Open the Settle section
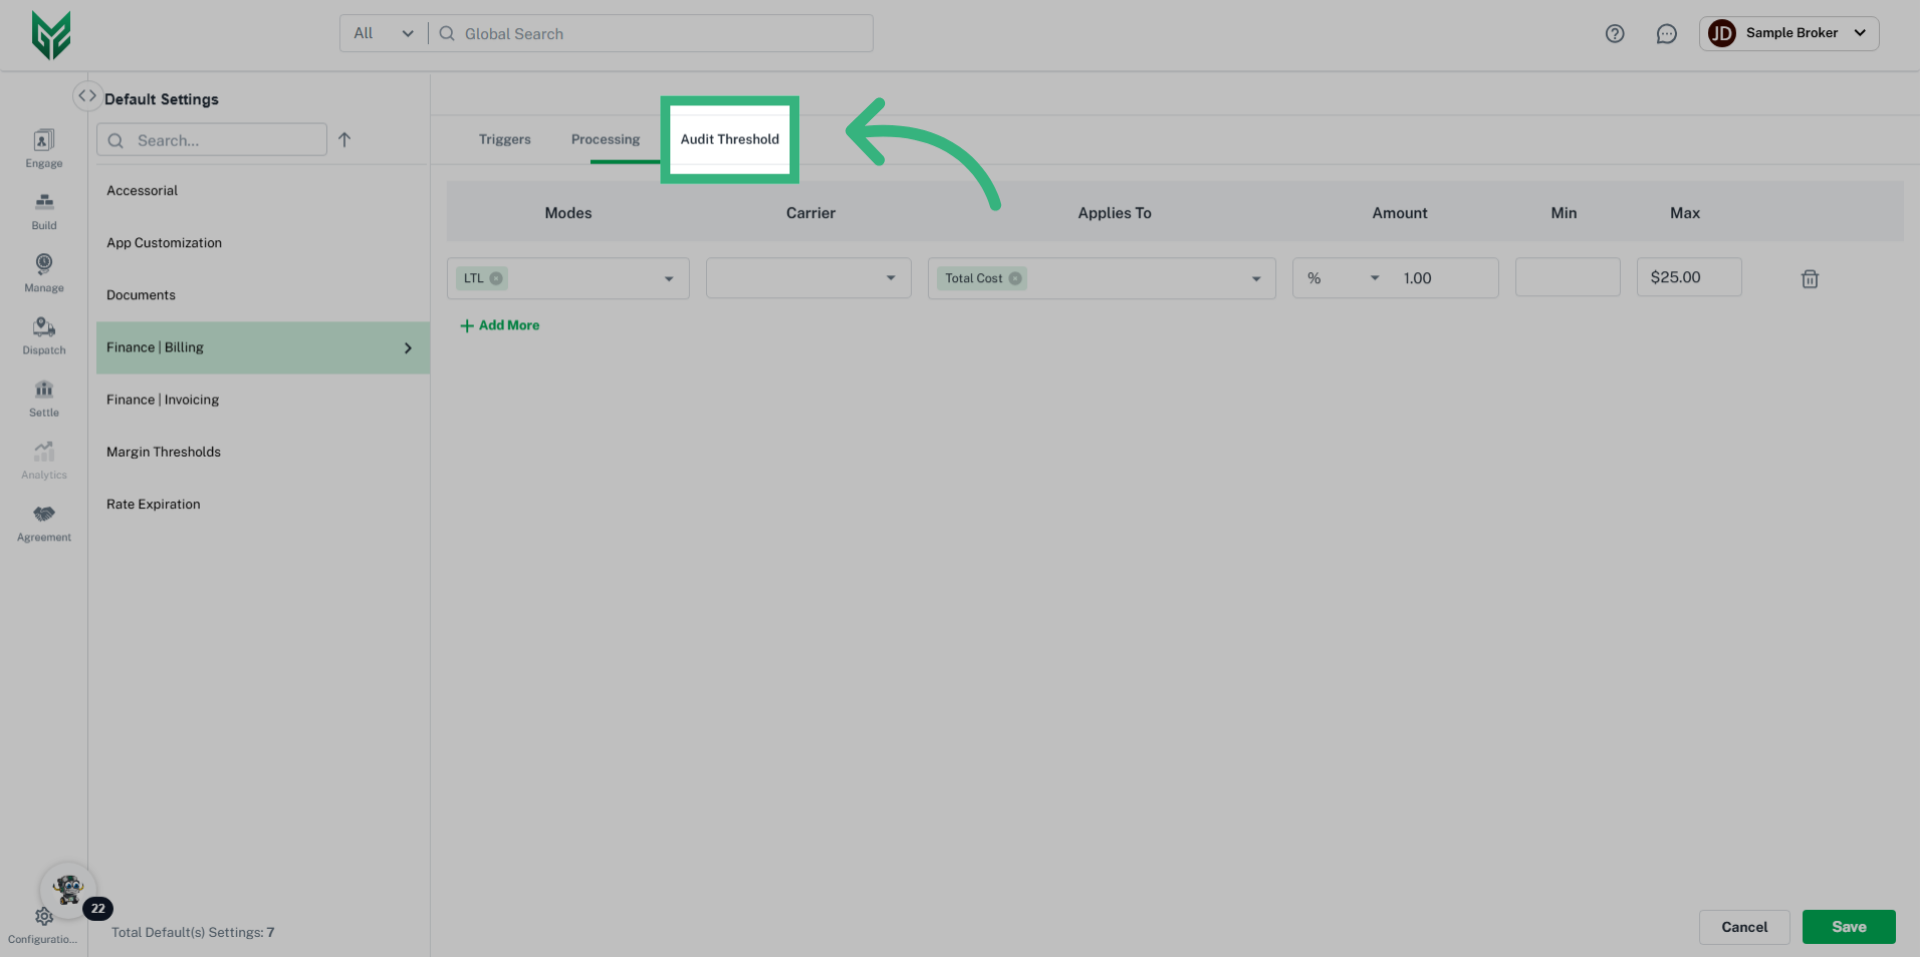This screenshot has width=1920, height=957. click(x=43, y=396)
